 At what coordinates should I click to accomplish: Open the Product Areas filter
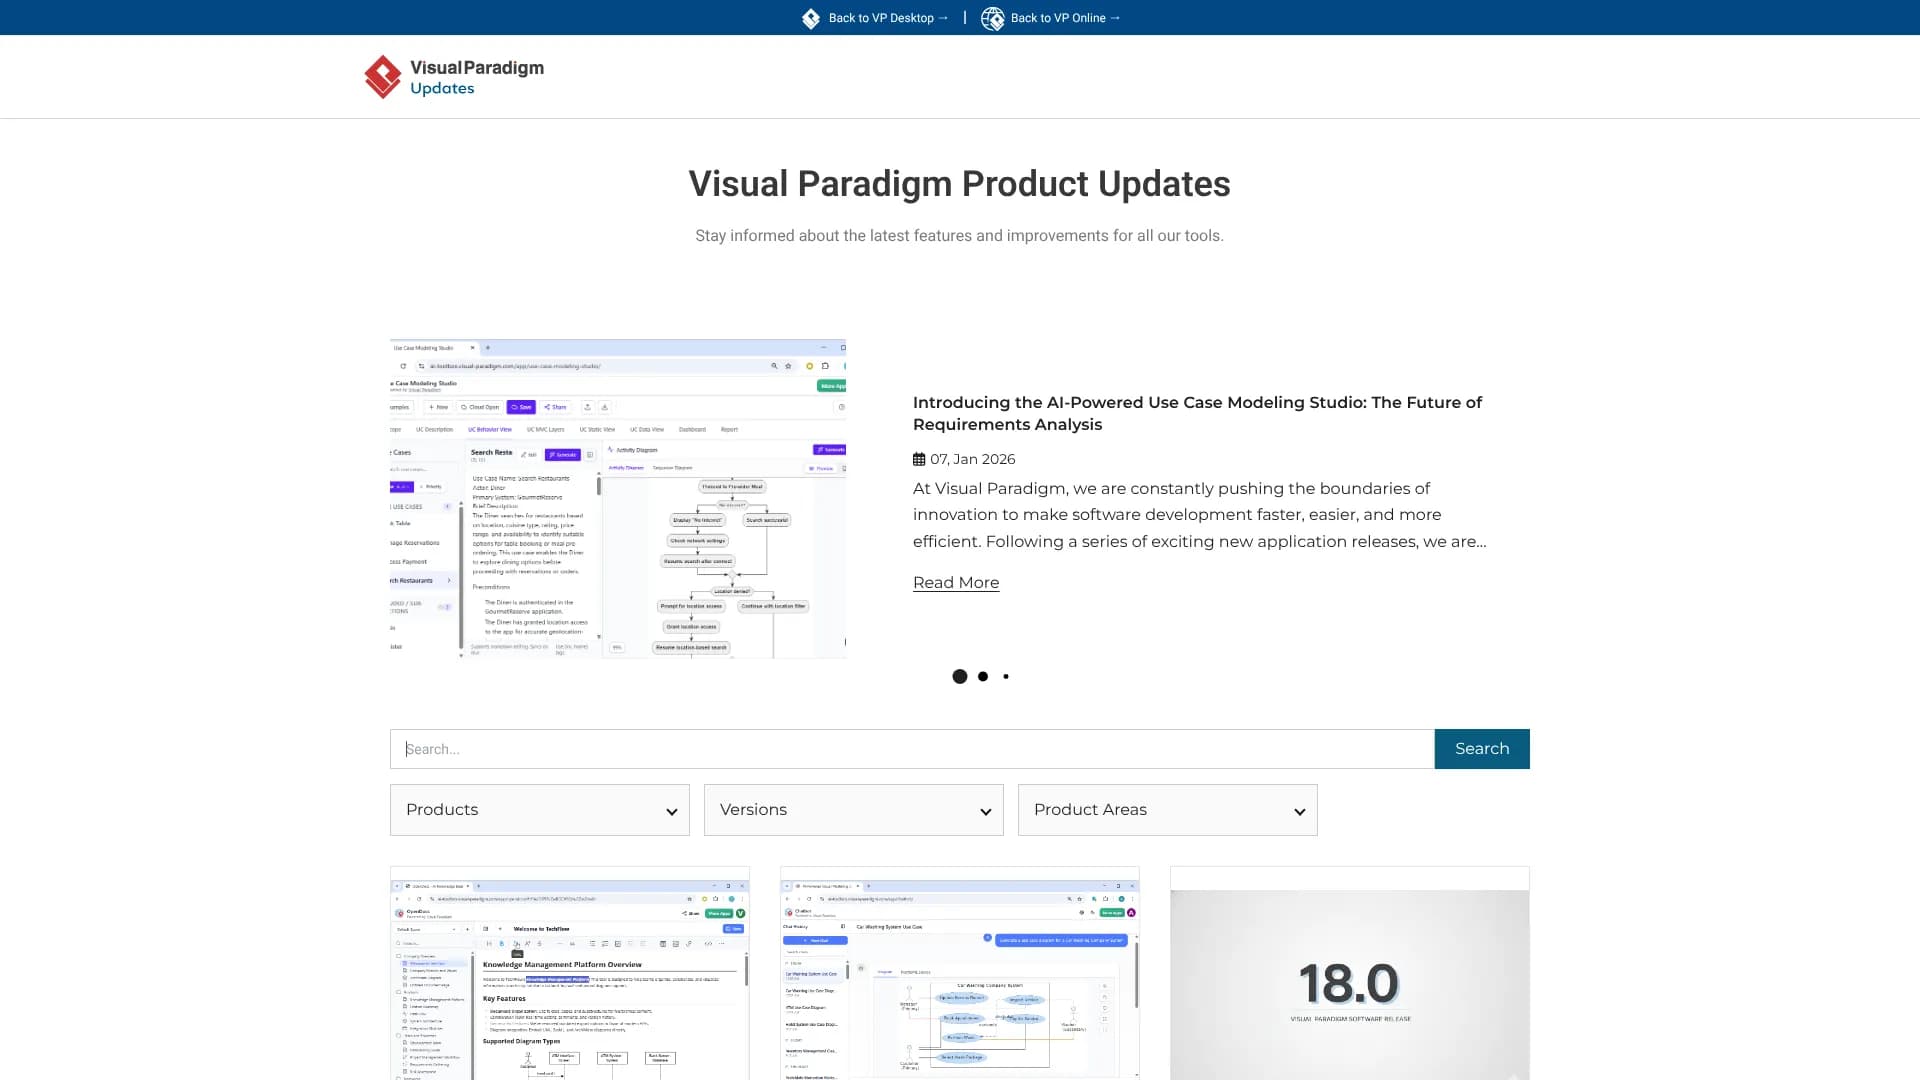pos(1167,810)
